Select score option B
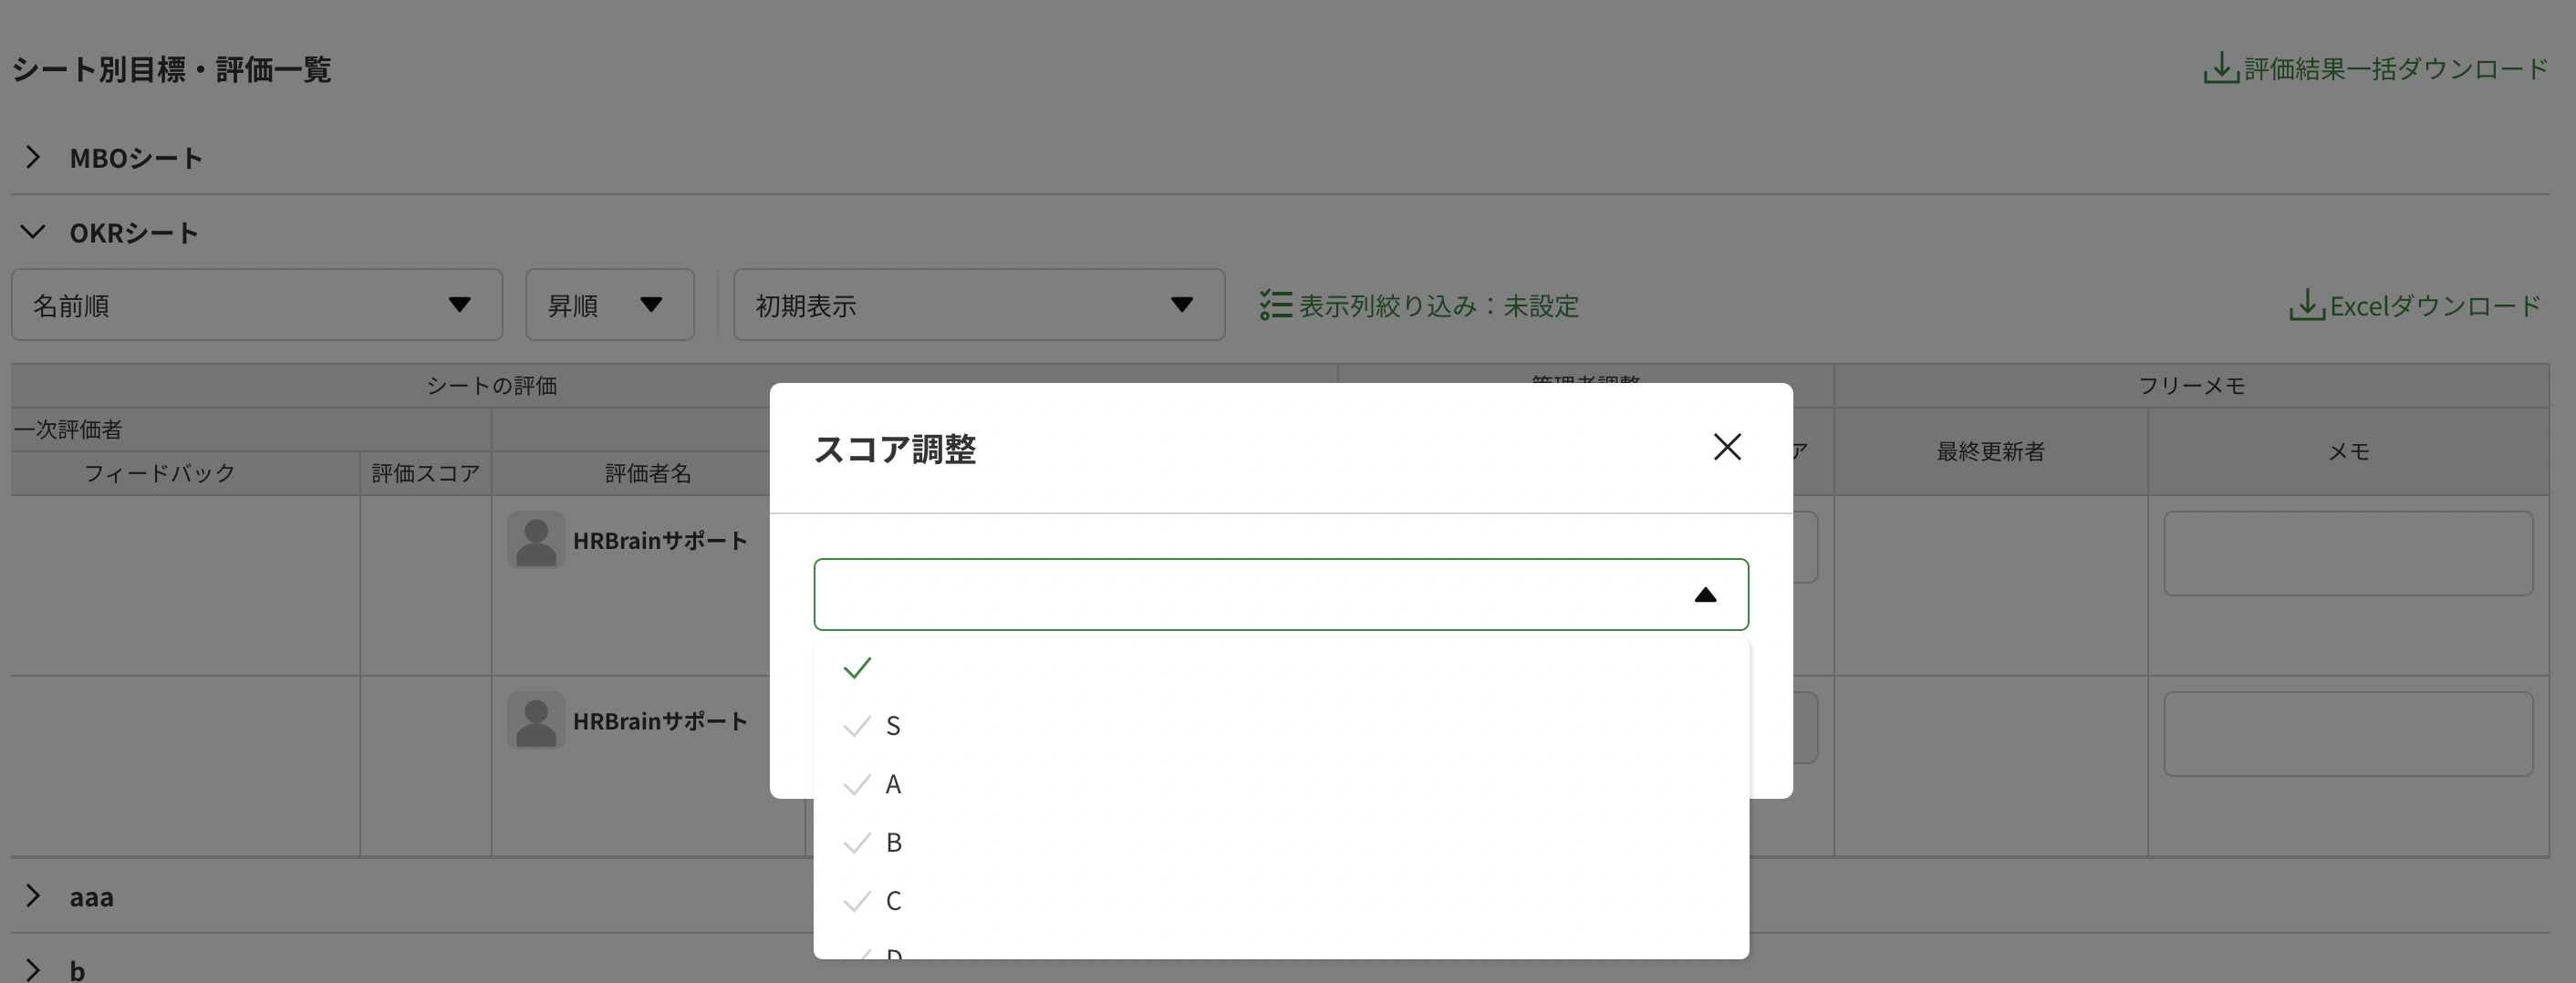 (895, 841)
